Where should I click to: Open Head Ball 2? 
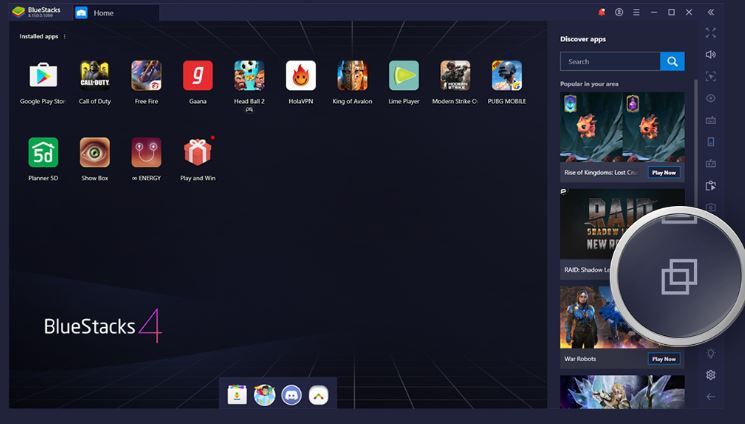(x=249, y=76)
